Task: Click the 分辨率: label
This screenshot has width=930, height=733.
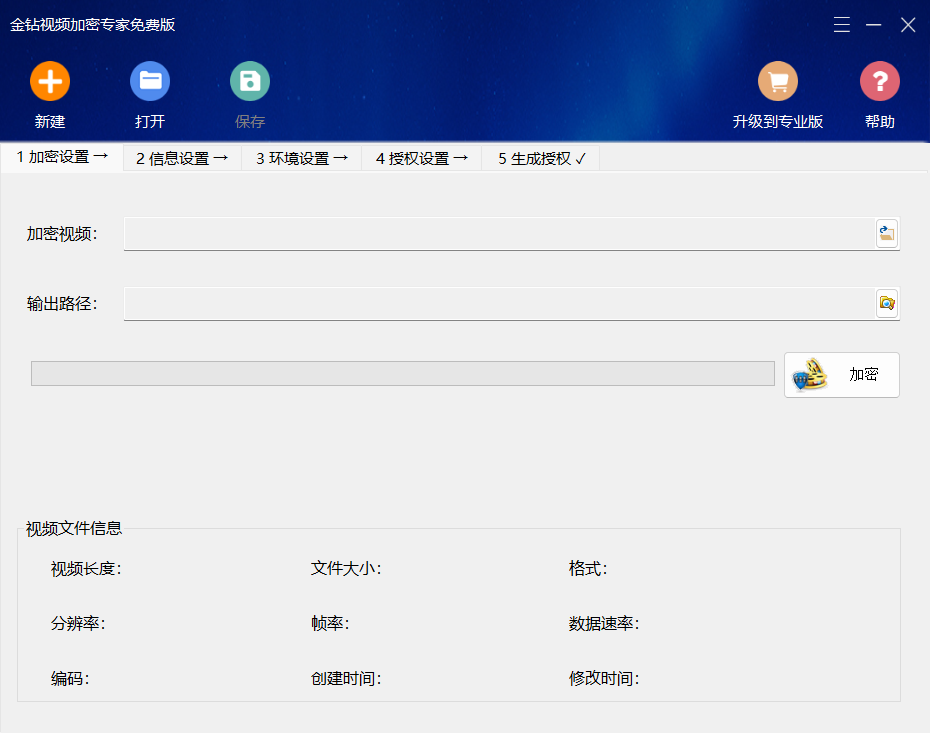Action: click(x=78, y=623)
